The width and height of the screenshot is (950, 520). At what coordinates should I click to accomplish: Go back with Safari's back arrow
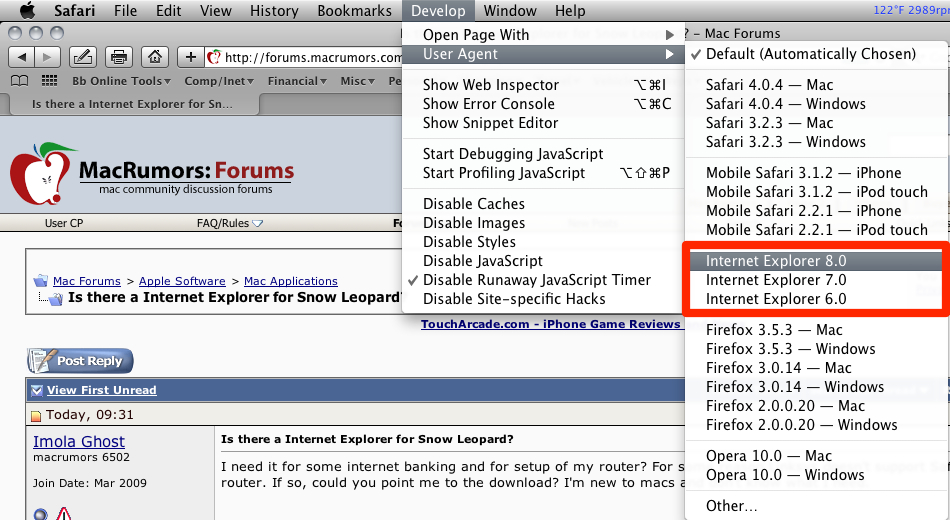(22, 58)
